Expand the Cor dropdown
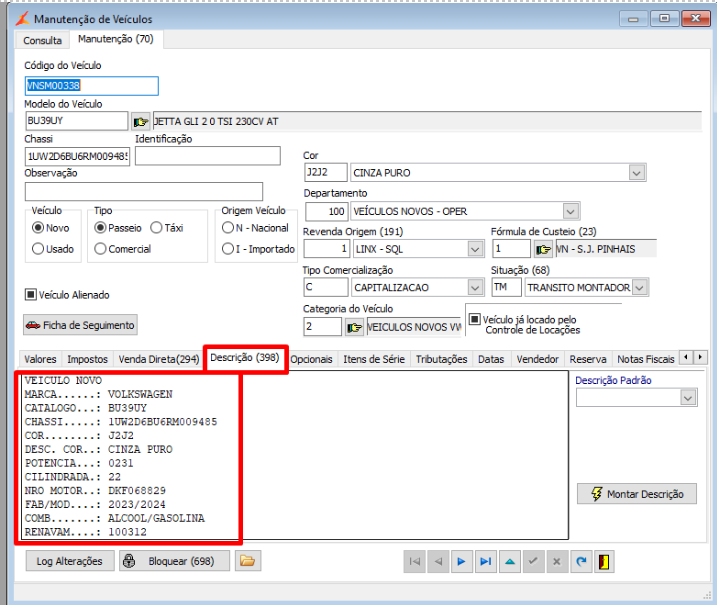The height and width of the screenshot is (605, 717). point(637,173)
